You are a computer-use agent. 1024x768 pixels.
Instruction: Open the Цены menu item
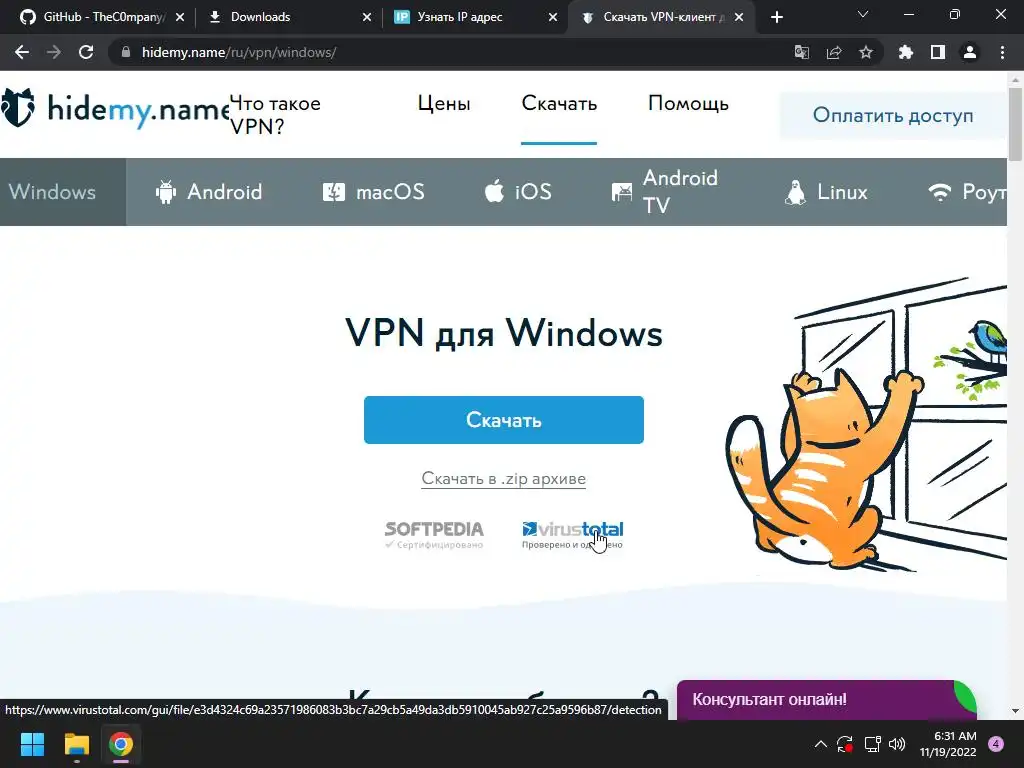444,103
